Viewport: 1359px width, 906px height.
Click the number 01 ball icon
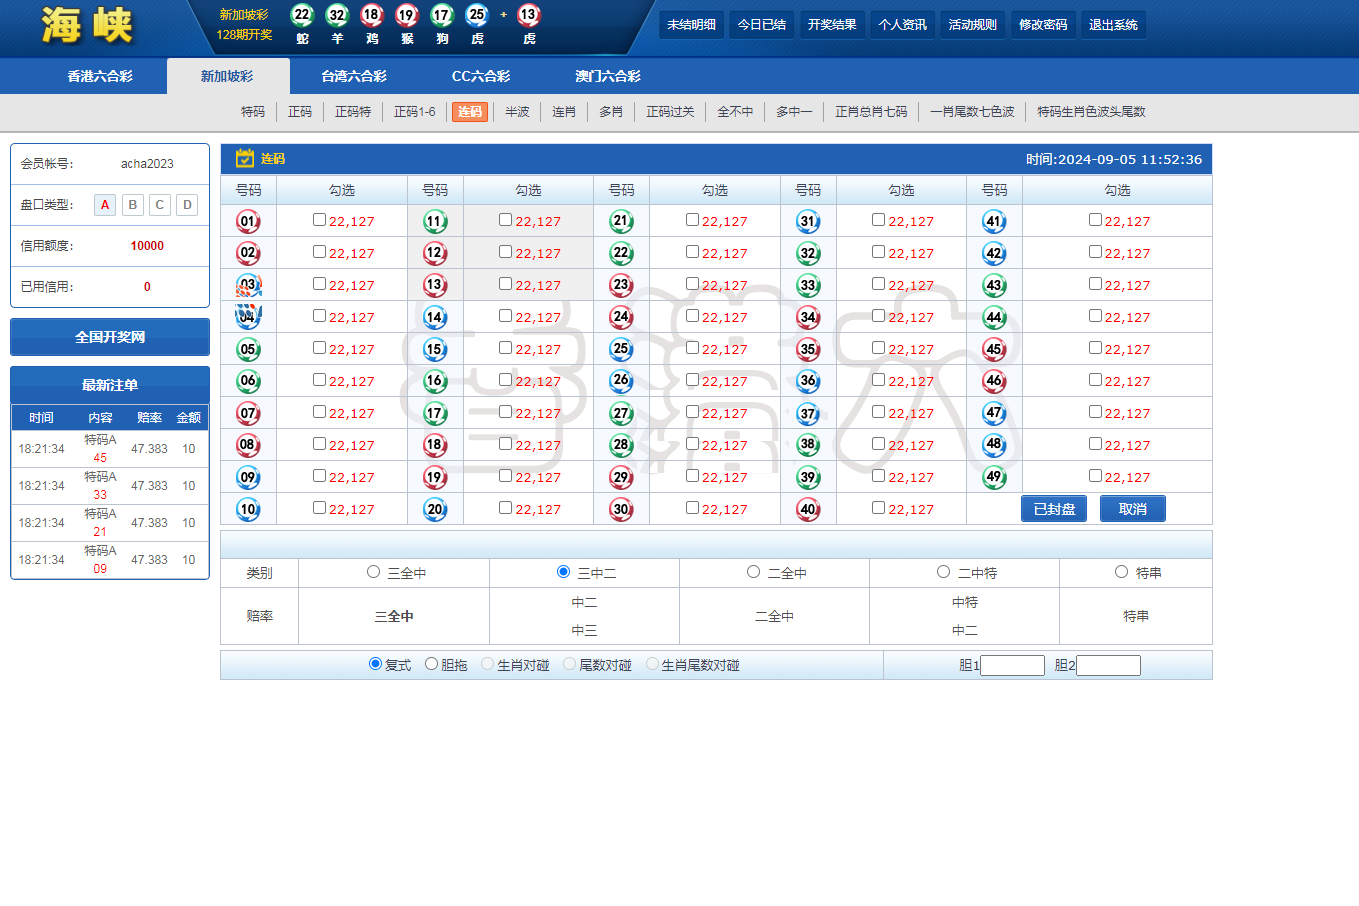(x=248, y=221)
